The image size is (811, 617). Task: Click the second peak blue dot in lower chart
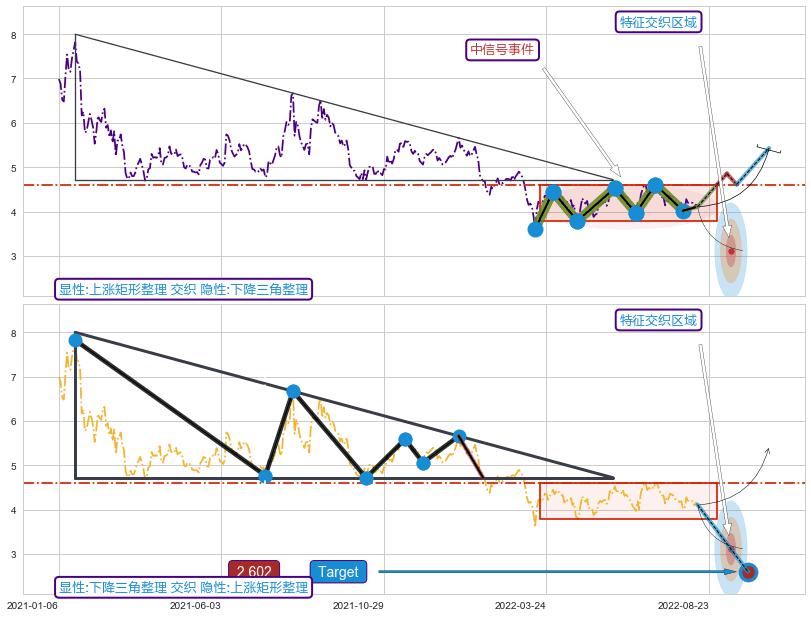[x=293, y=391]
